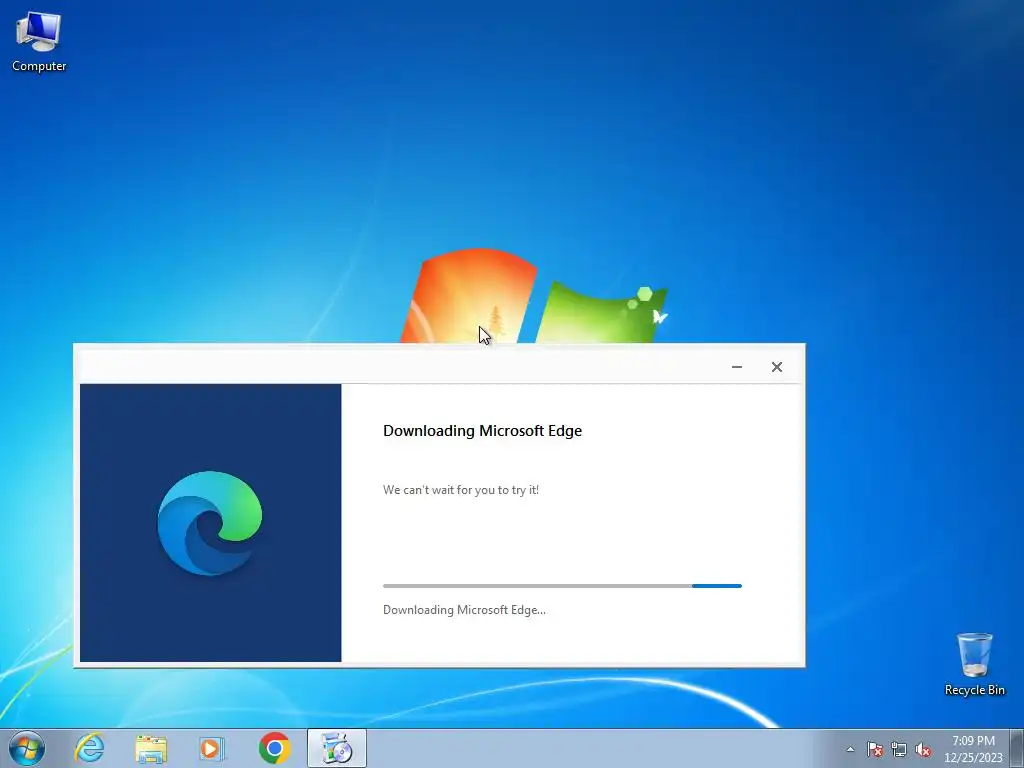
Task: Click the Edge download progress bar
Action: (x=562, y=586)
